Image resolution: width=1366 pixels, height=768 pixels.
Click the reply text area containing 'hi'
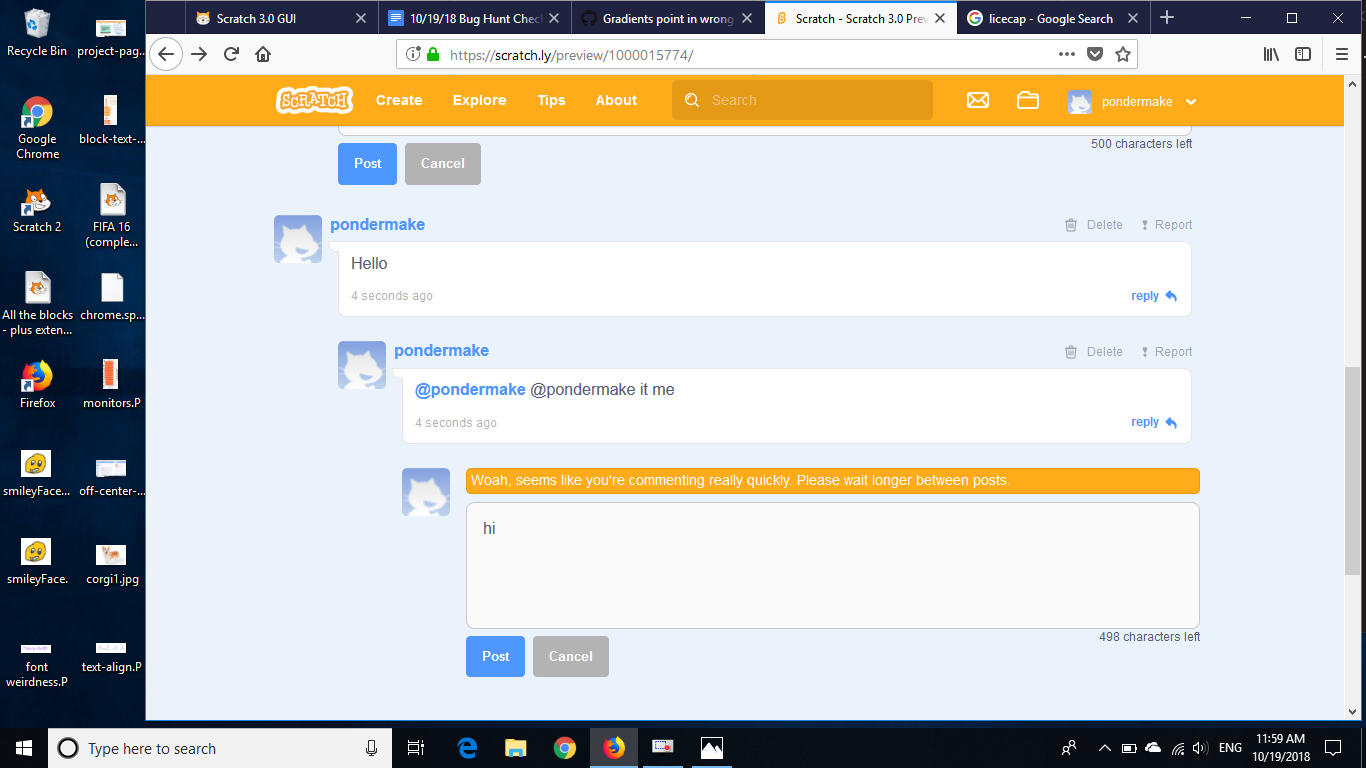832,565
